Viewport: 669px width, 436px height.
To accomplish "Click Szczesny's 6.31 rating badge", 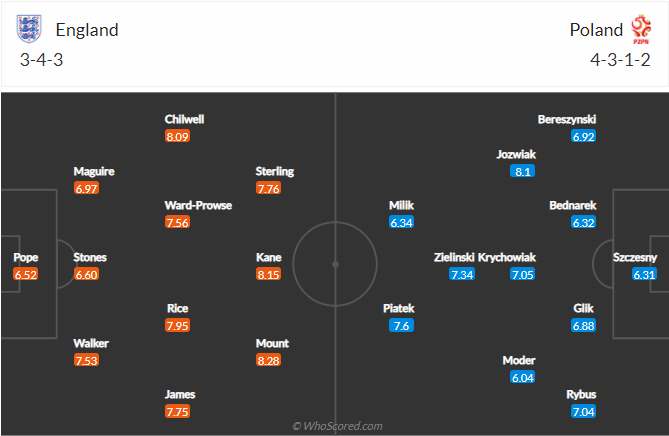I will (645, 274).
